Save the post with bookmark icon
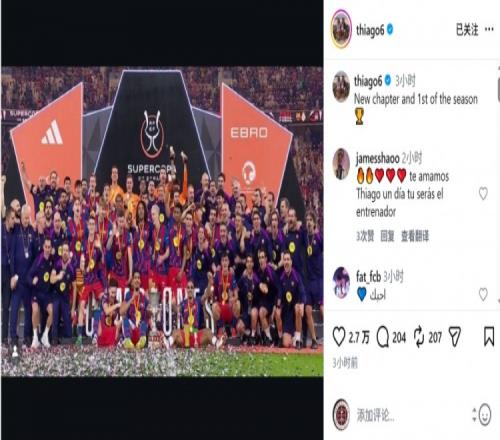This screenshot has width=500, height=440. pyautogui.click(x=489, y=337)
